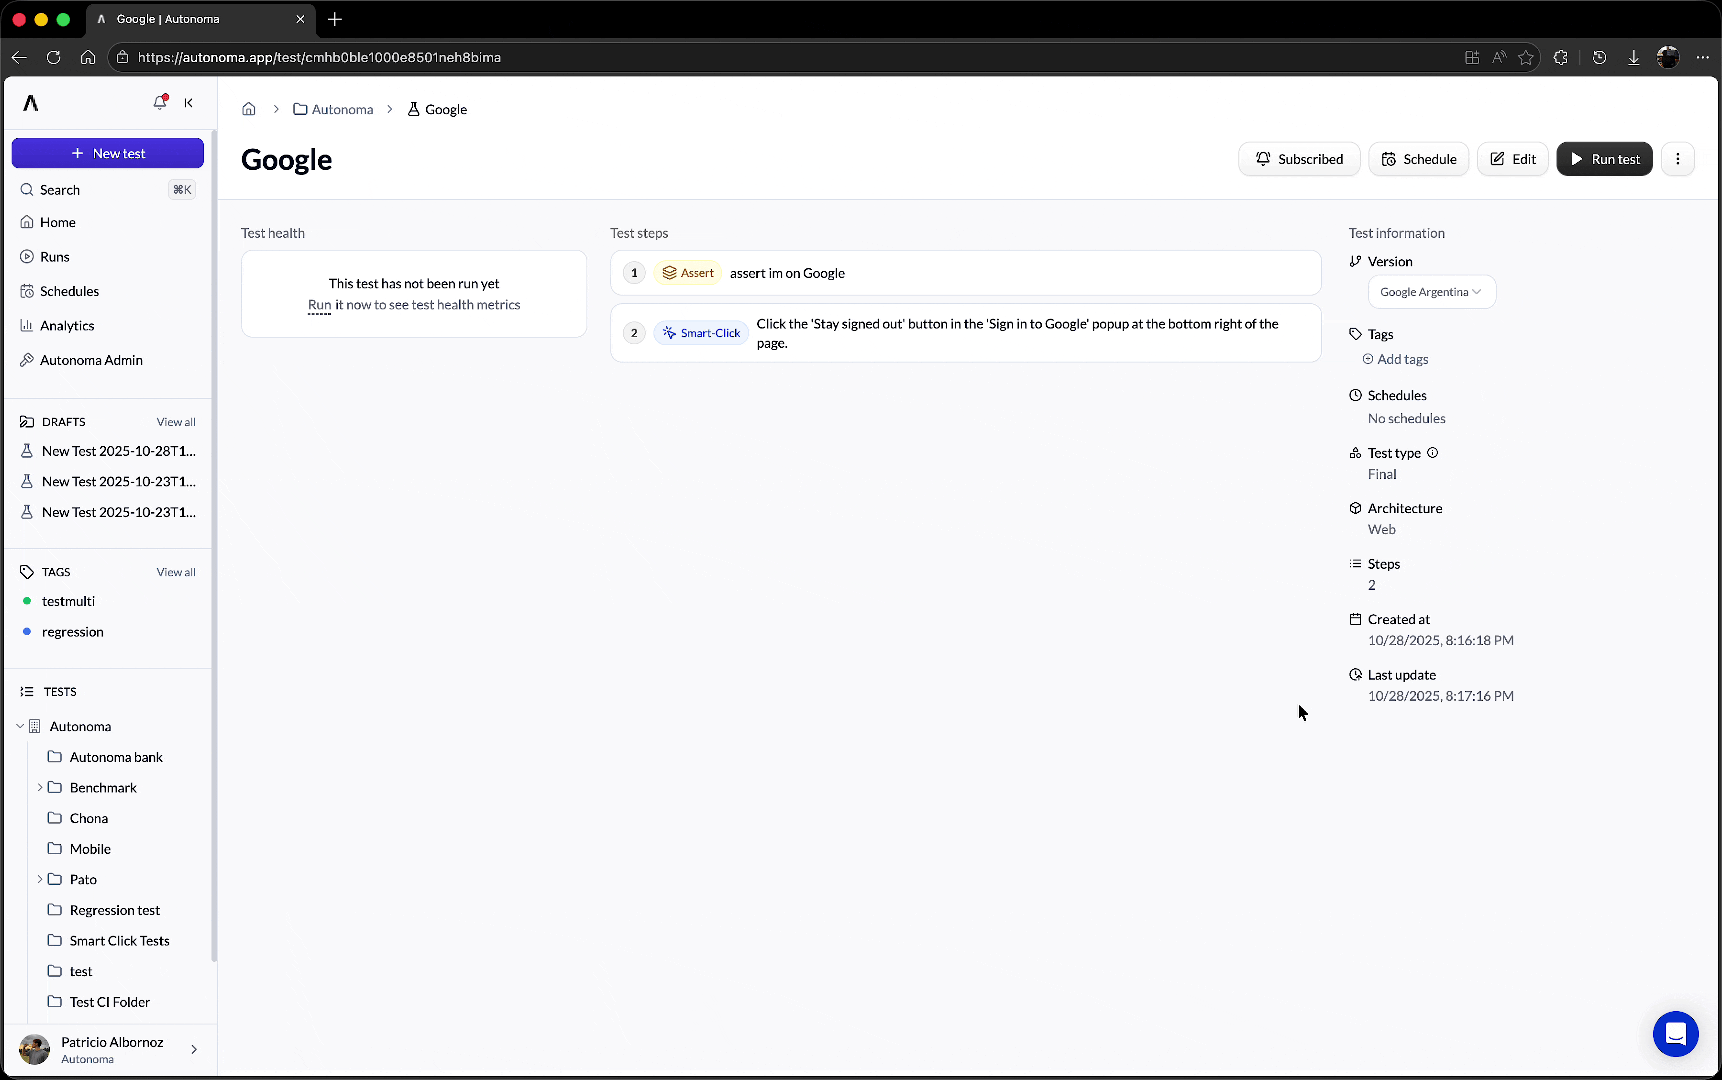Screen dimensions: 1722x1080
Task: Expand the Pato folder
Action: [x=41, y=879]
